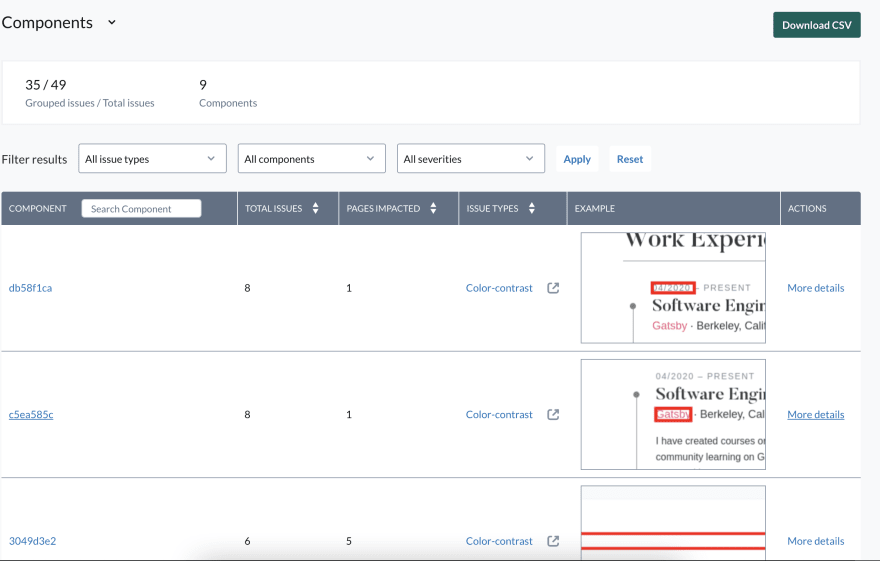Open component c5ea585c link
The width and height of the screenshot is (880, 561).
click(x=31, y=415)
